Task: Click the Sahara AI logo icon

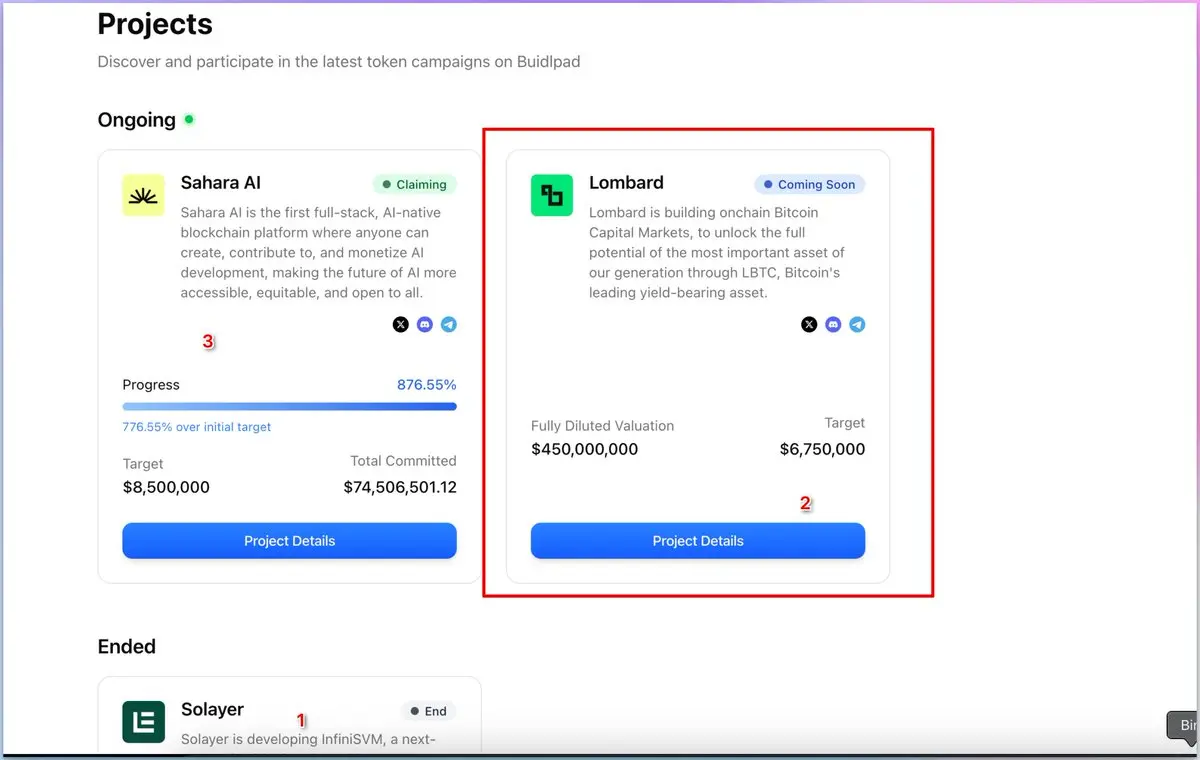Action: coord(144,195)
